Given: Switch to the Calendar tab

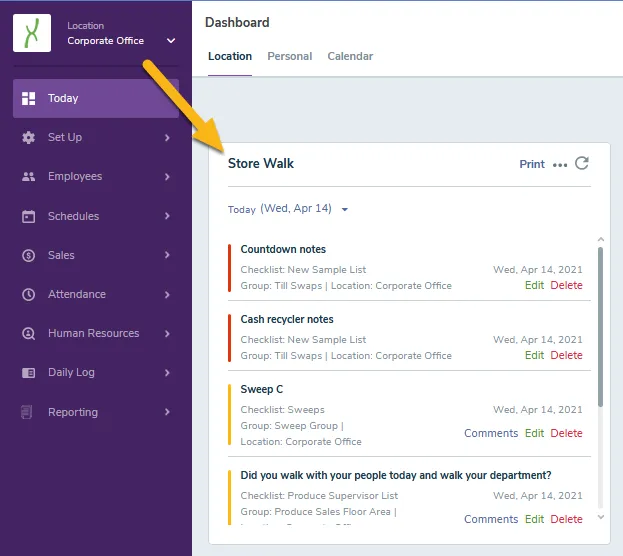Looking at the screenshot, I should pos(350,56).
